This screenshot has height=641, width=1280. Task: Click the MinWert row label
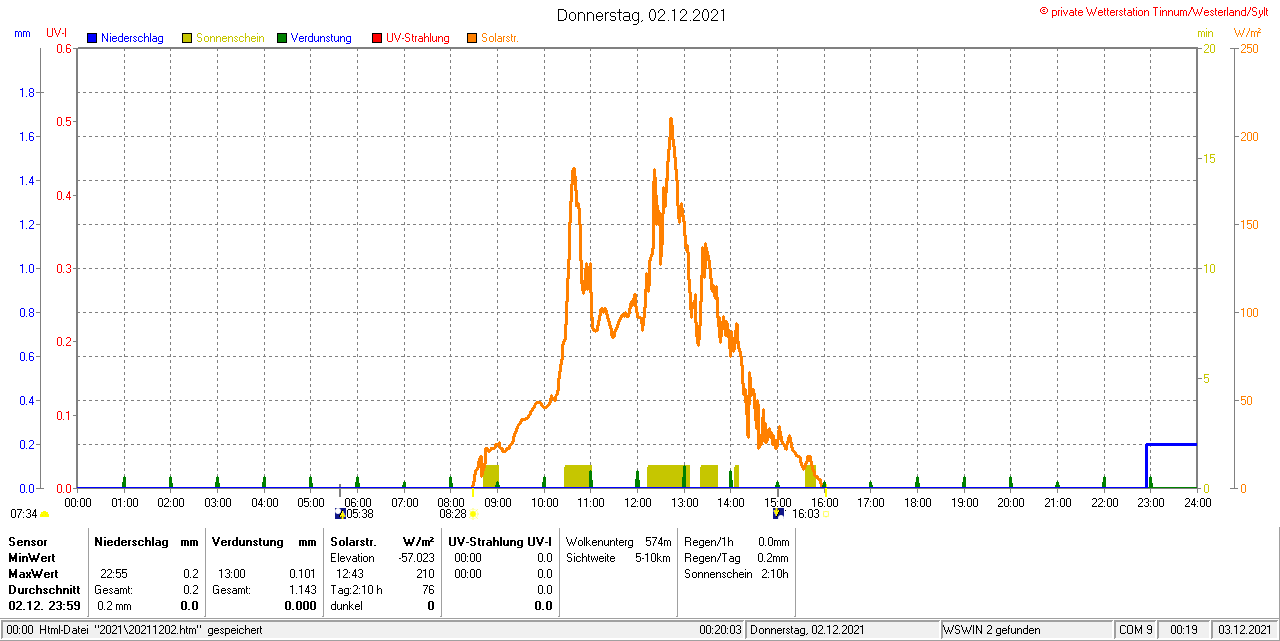tap(32, 558)
